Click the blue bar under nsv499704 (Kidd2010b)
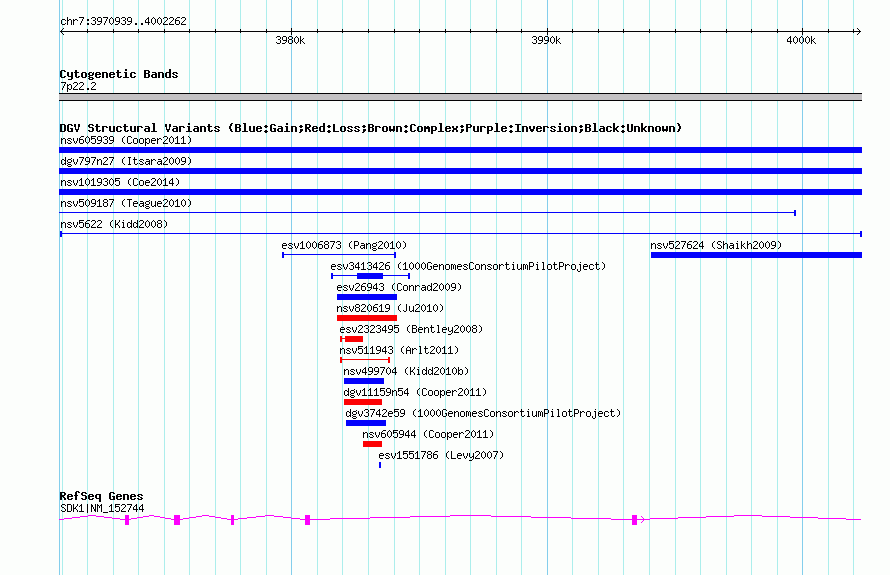The width and height of the screenshot is (890, 575). (364, 381)
